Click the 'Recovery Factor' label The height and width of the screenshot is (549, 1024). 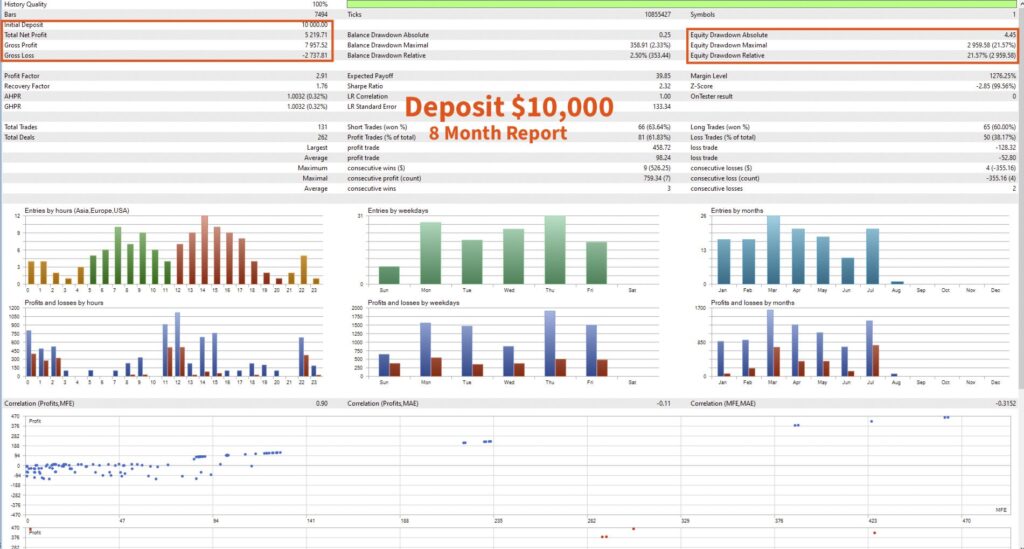27,86
